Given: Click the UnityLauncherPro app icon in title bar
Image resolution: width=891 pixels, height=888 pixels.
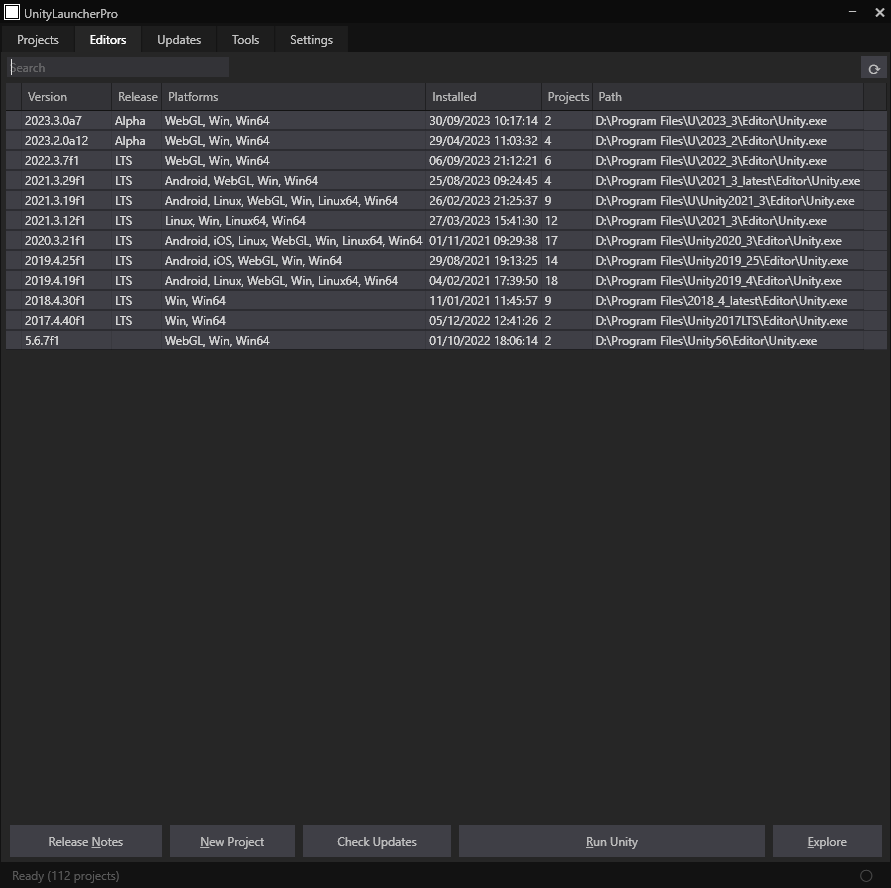Looking at the screenshot, I should tap(12, 12).
